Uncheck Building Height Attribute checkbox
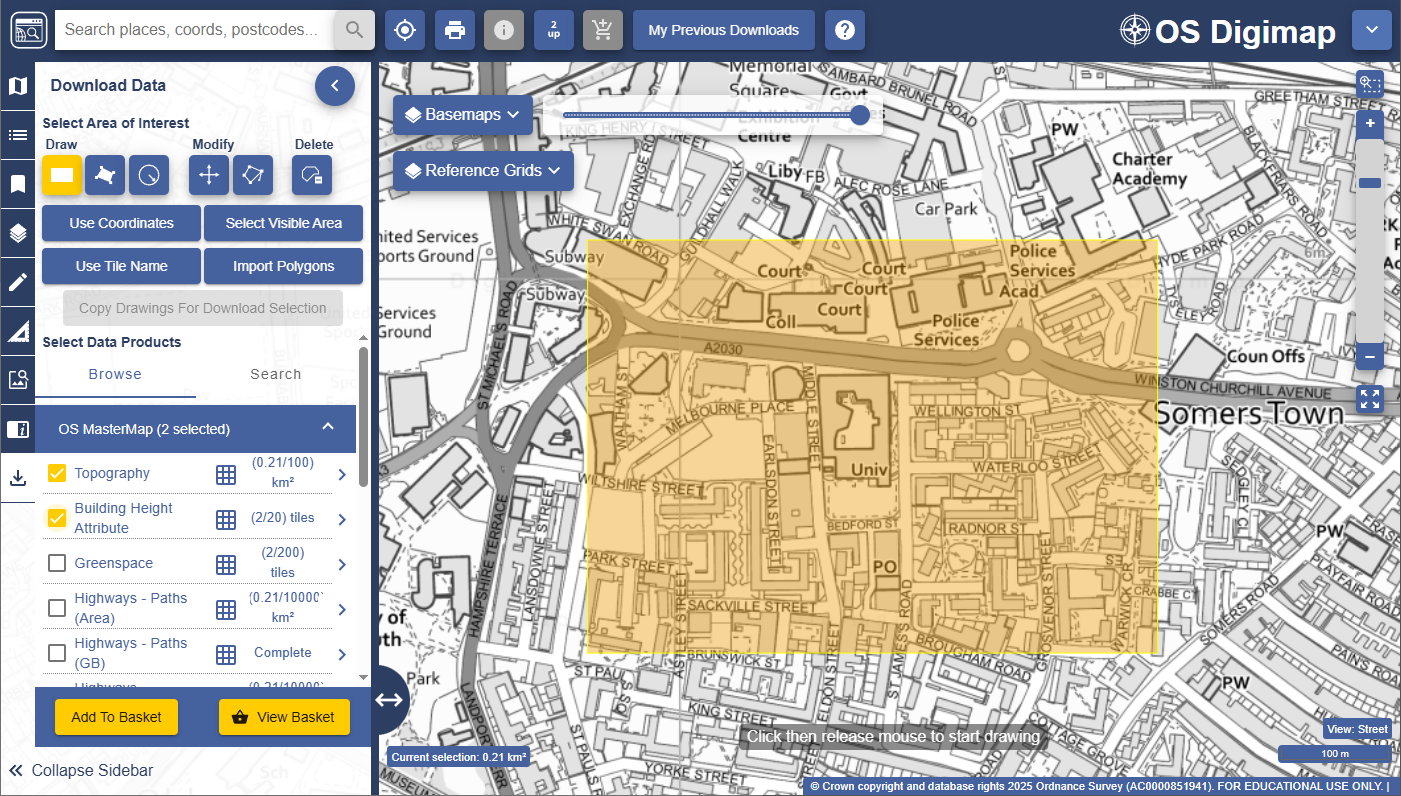The width and height of the screenshot is (1401, 796). click(x=57, y=518)
